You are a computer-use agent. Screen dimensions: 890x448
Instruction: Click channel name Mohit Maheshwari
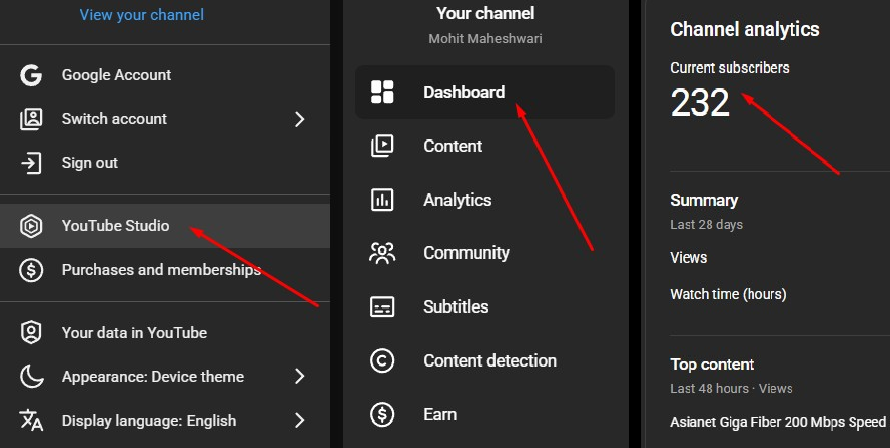click(485, 39)
